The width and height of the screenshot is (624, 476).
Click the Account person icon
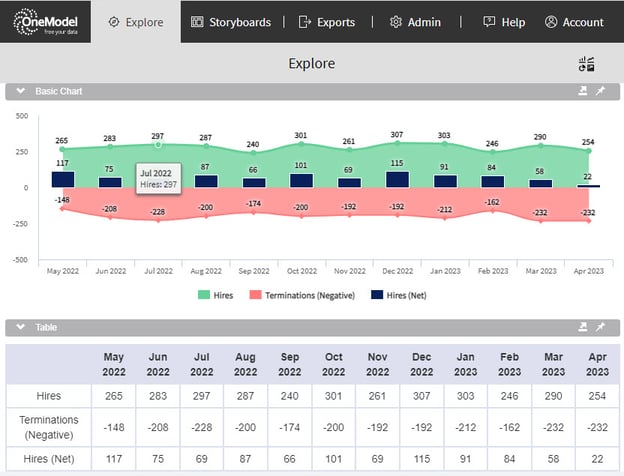pos(551,22)
